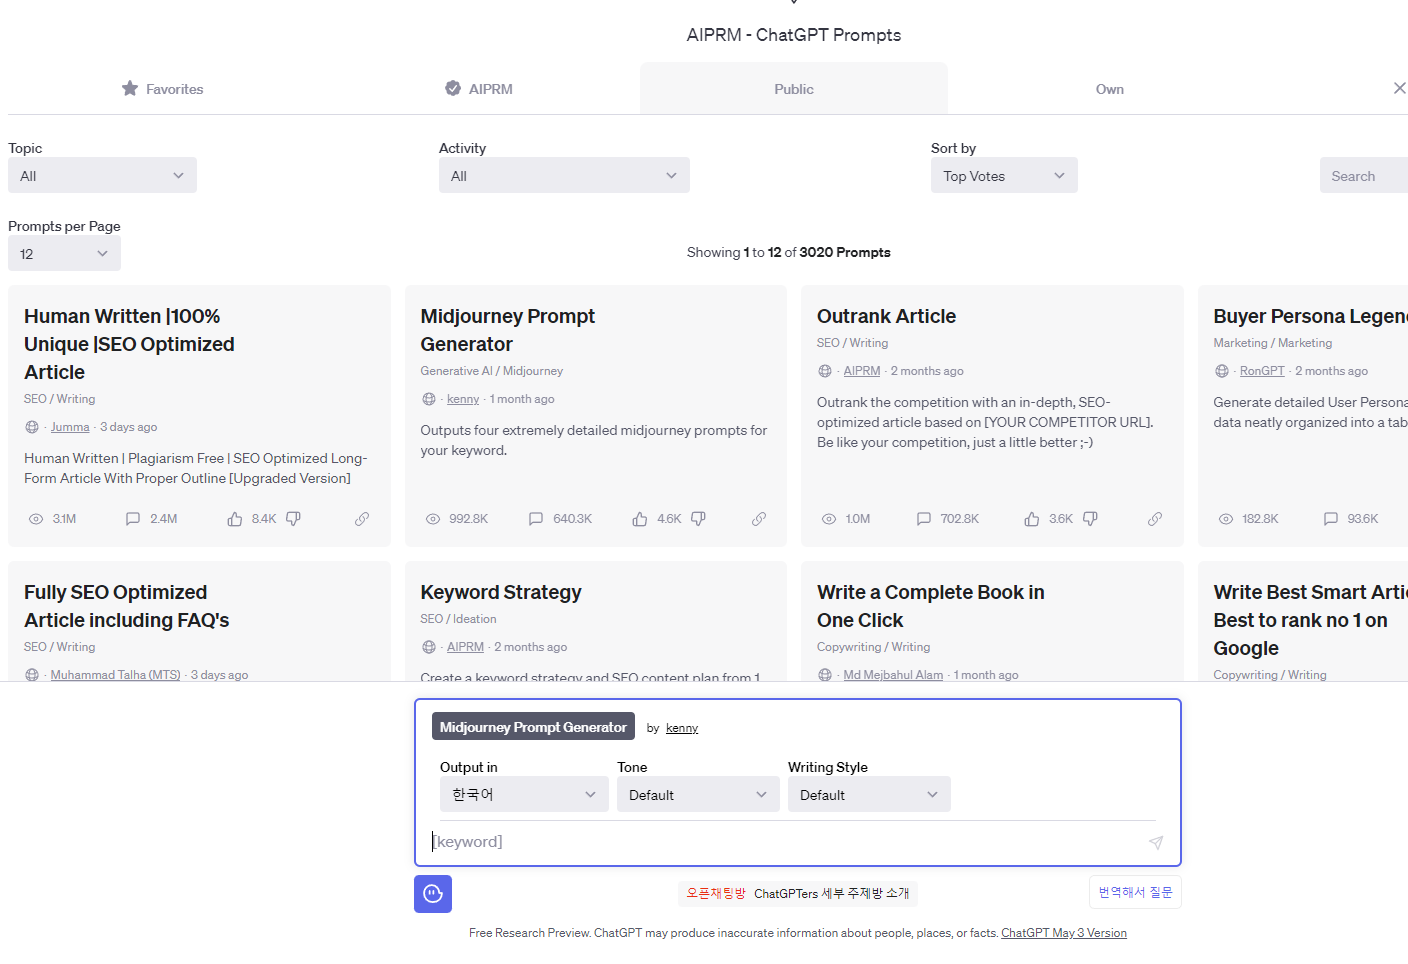Open author kenny's link in Midjourney card
The width and height of the screenshot is (1408, 964).
point(463,399)
